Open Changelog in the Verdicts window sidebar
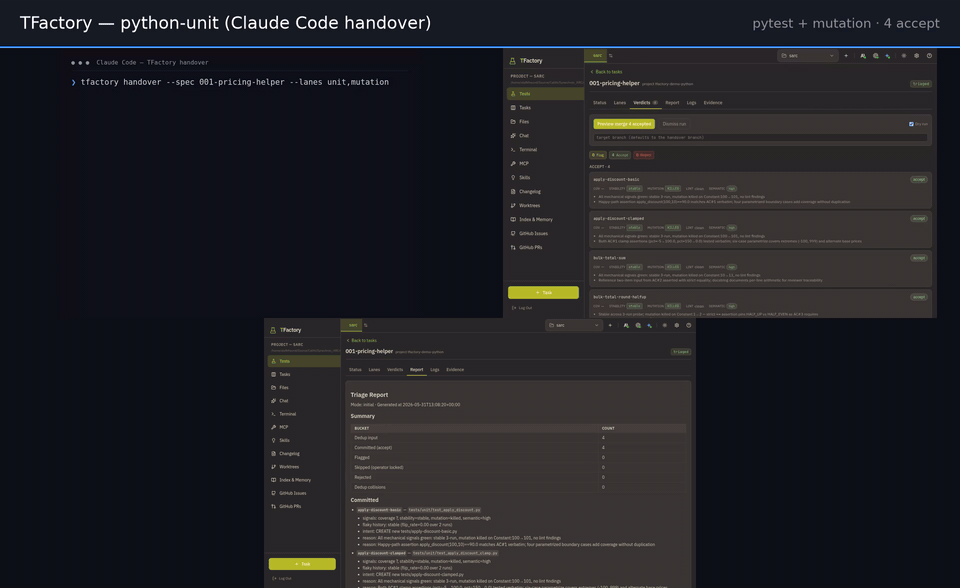Screen dimensions: 960x588 pos(545,192)
